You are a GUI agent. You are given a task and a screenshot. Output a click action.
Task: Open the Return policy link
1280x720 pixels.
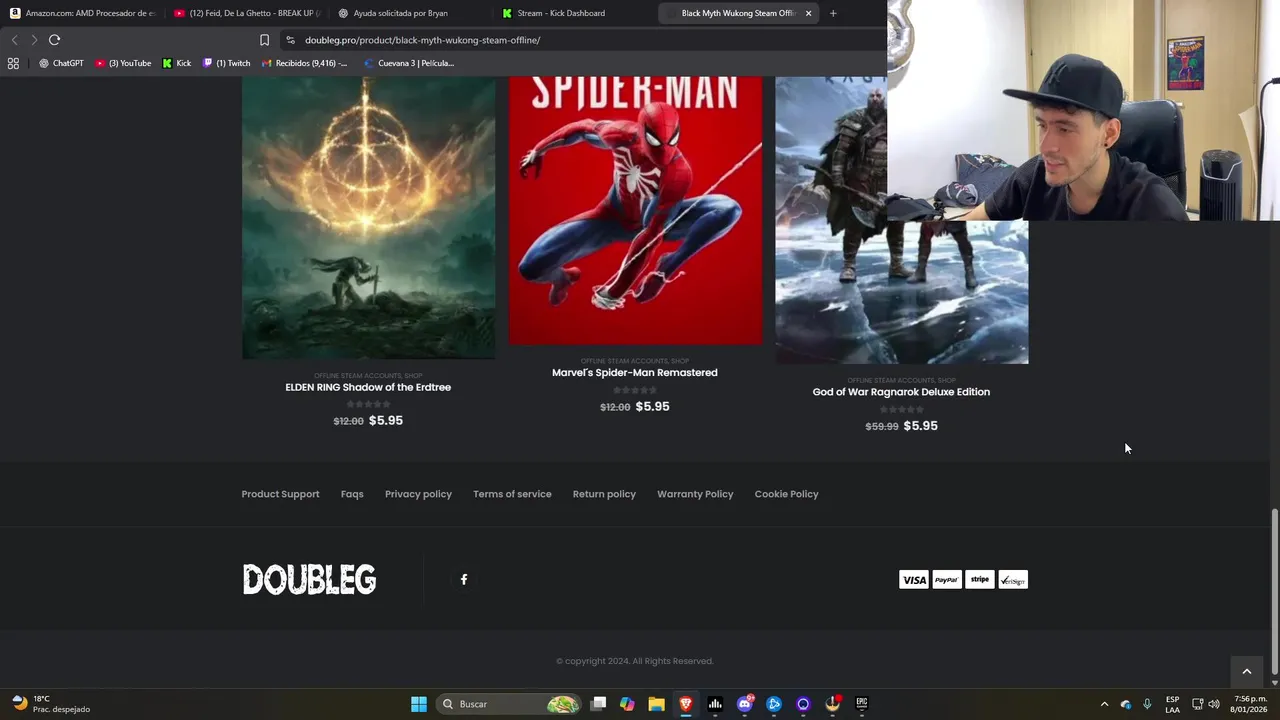click(x=604, y=494)
